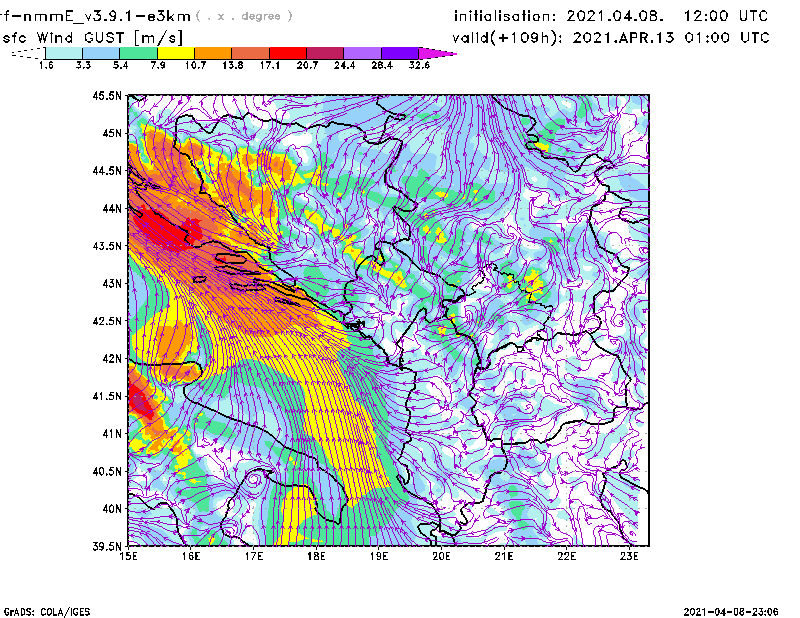Select the deep violet legend swatch
This screenshot has height=618, width=800.
coord(400,53)
